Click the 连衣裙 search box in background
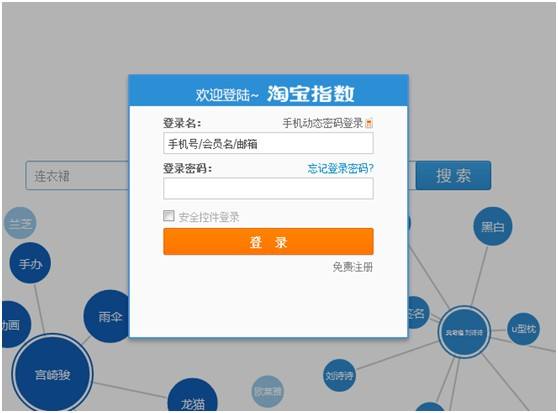Image resolution: width=558 pixels, height=413 pixels. click(77, 175)
